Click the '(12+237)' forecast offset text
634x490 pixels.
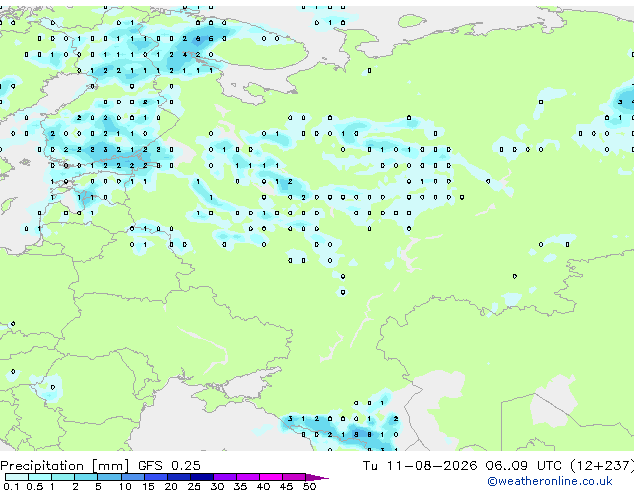[x=602, y=465]
